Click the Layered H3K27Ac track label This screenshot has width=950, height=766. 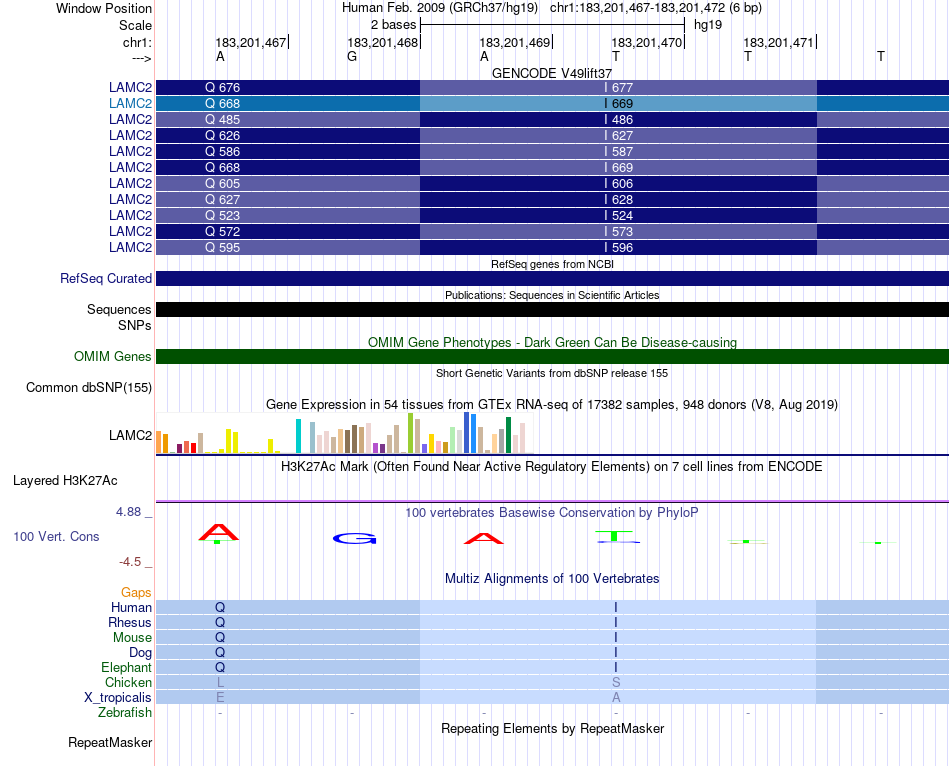click(x=65, y=481)
